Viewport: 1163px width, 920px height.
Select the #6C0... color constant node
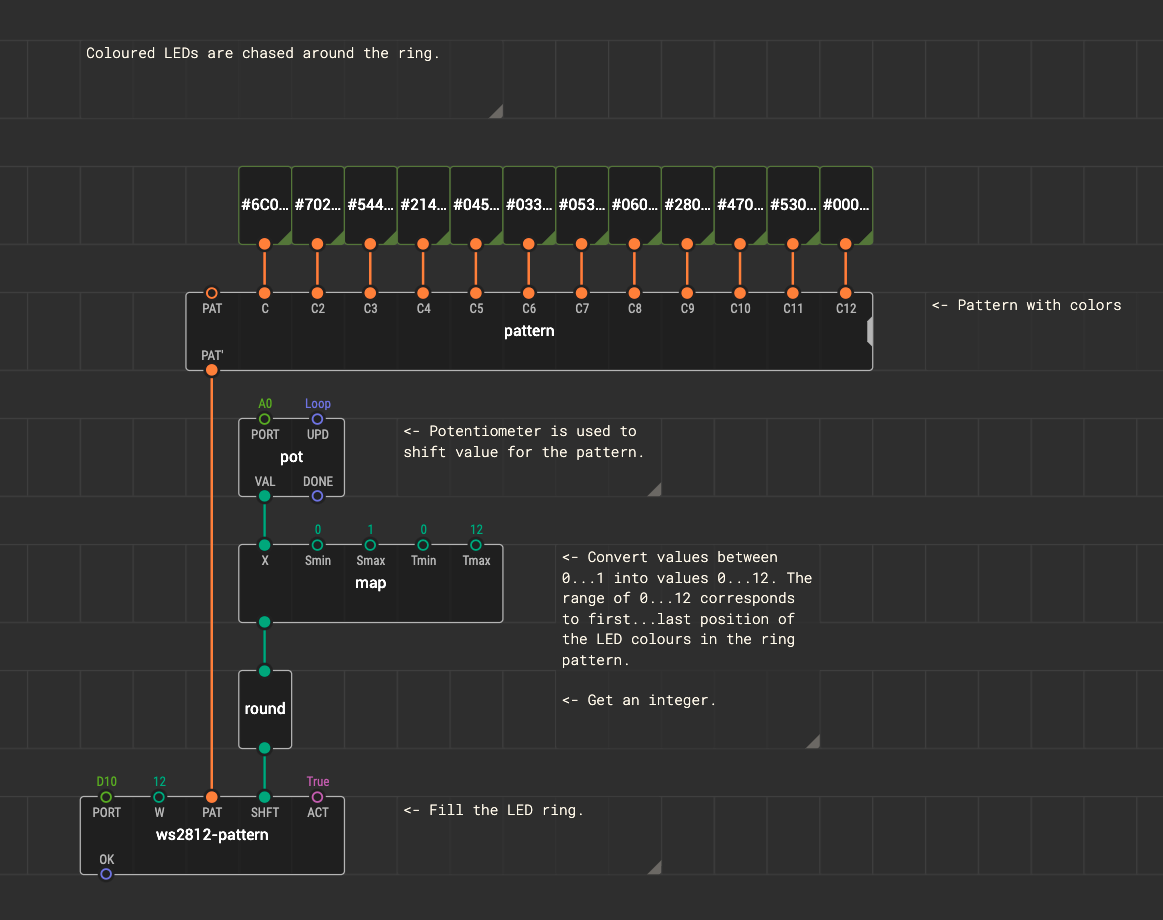click(x=265, y=205)
